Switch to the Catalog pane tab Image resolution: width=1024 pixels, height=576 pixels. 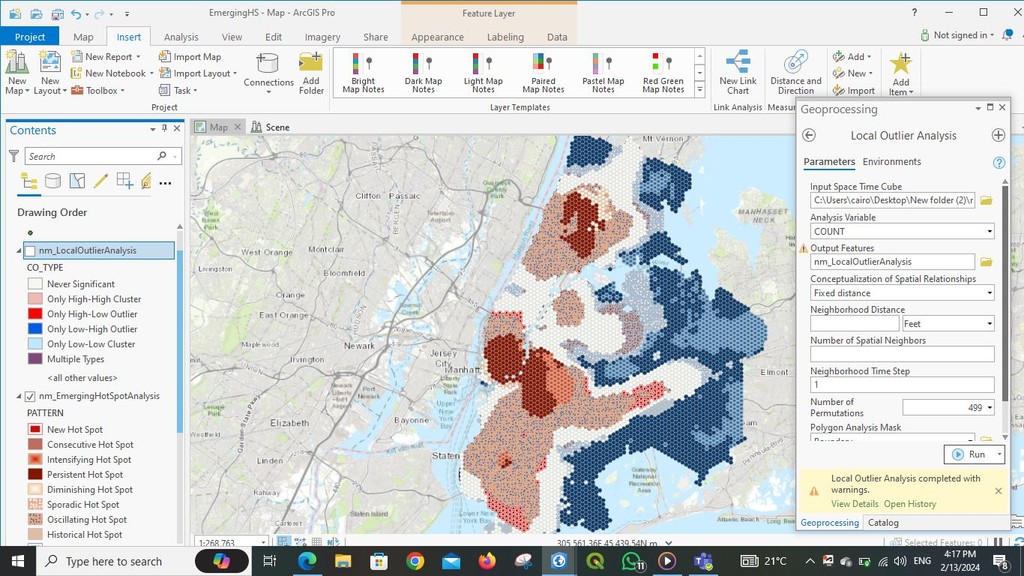point(883,522)
